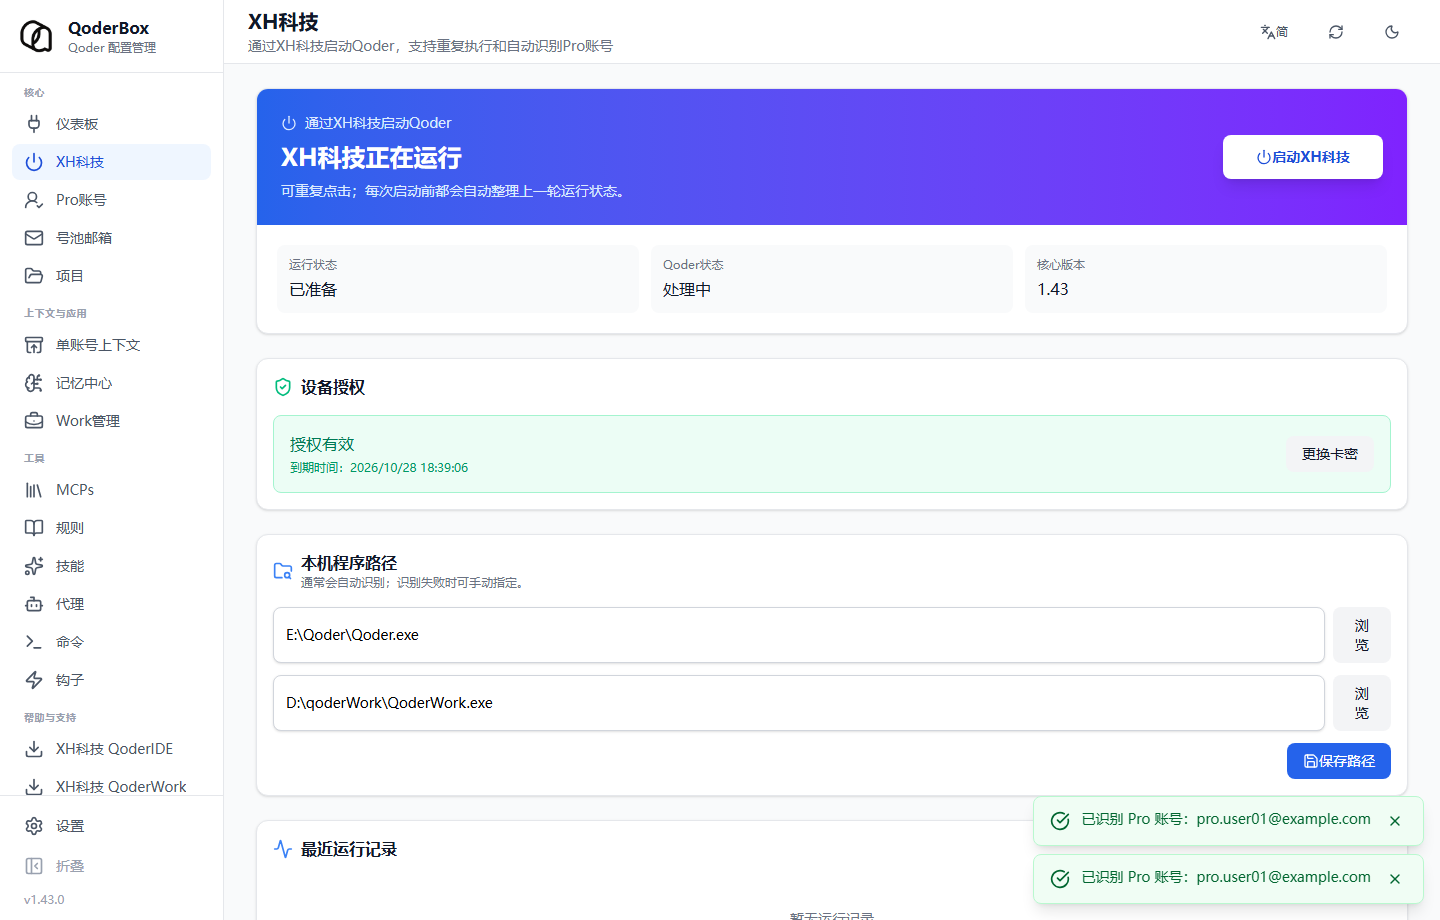The height and width of the screenshot is (920, 1440).
Task: Click the 设备授权 shield icon
Action: 283,387
